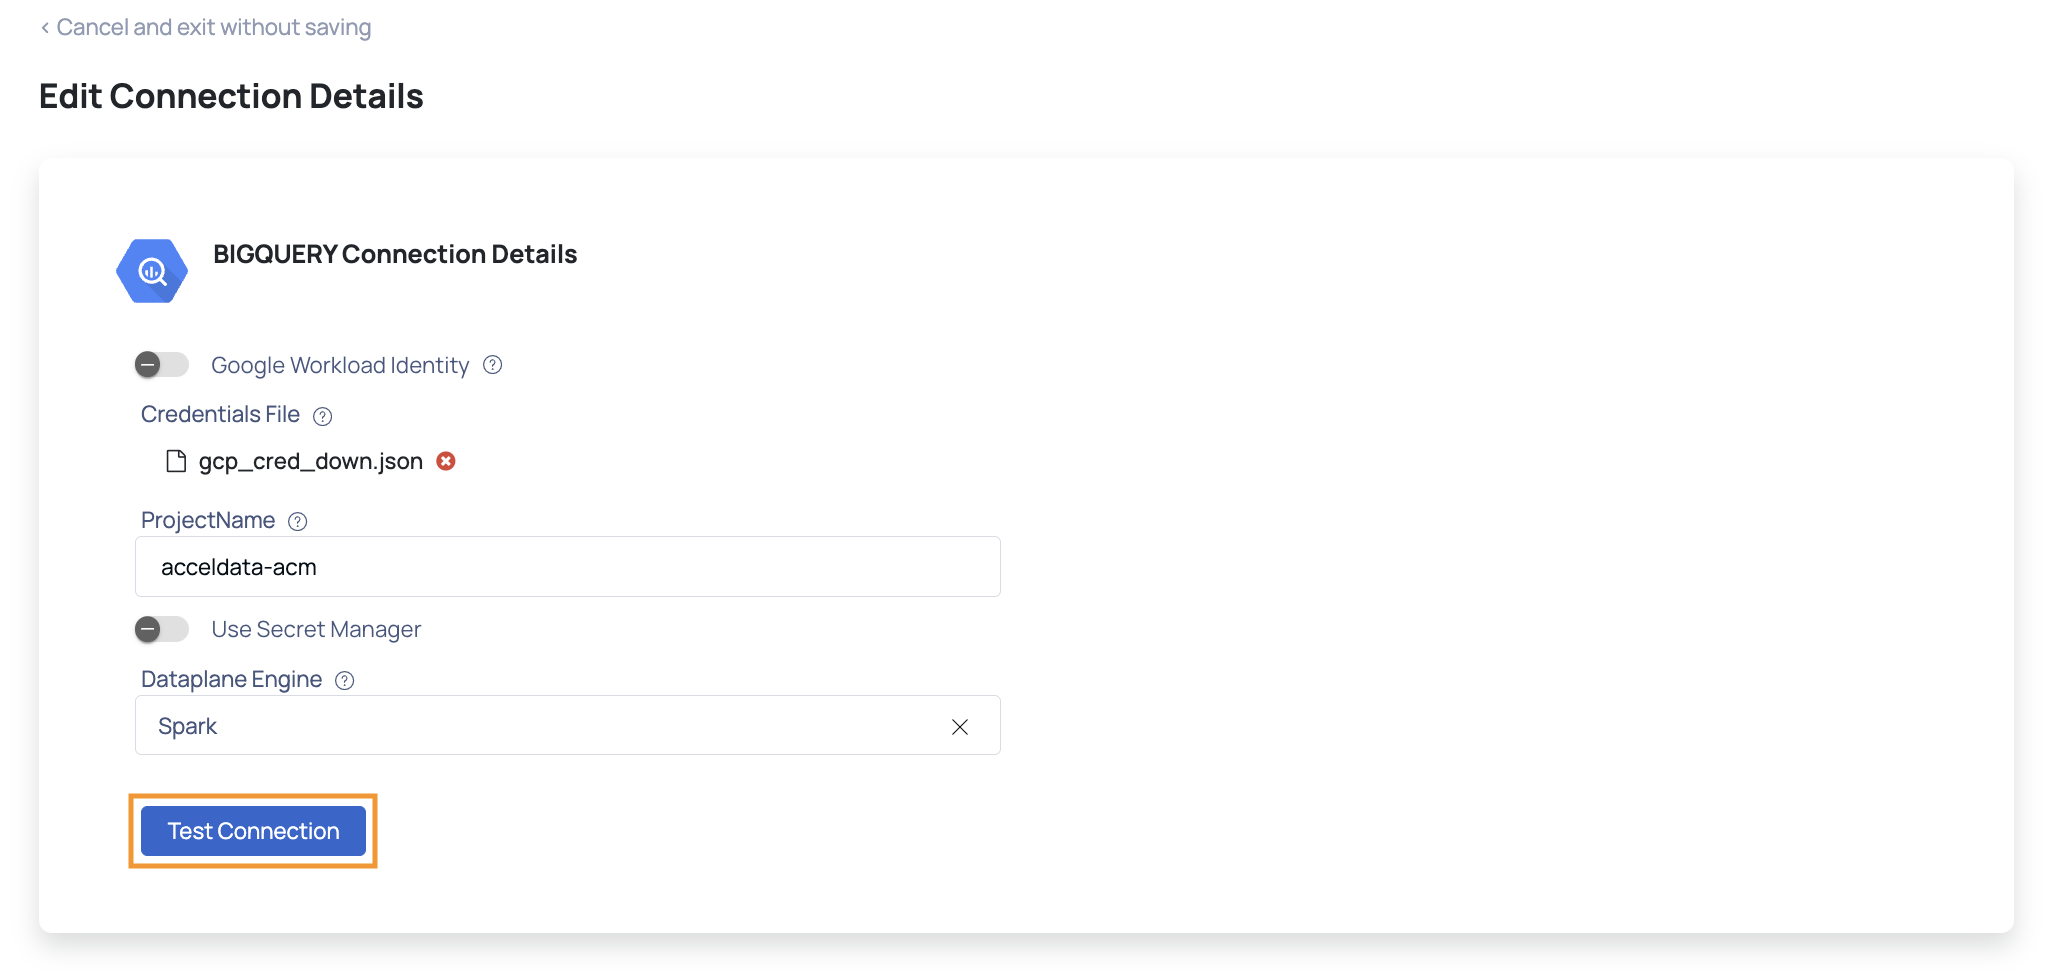The height and width of the screenshot is (970, 2054).
Task: Click back chevron next to Cancel
Action: 45,28
